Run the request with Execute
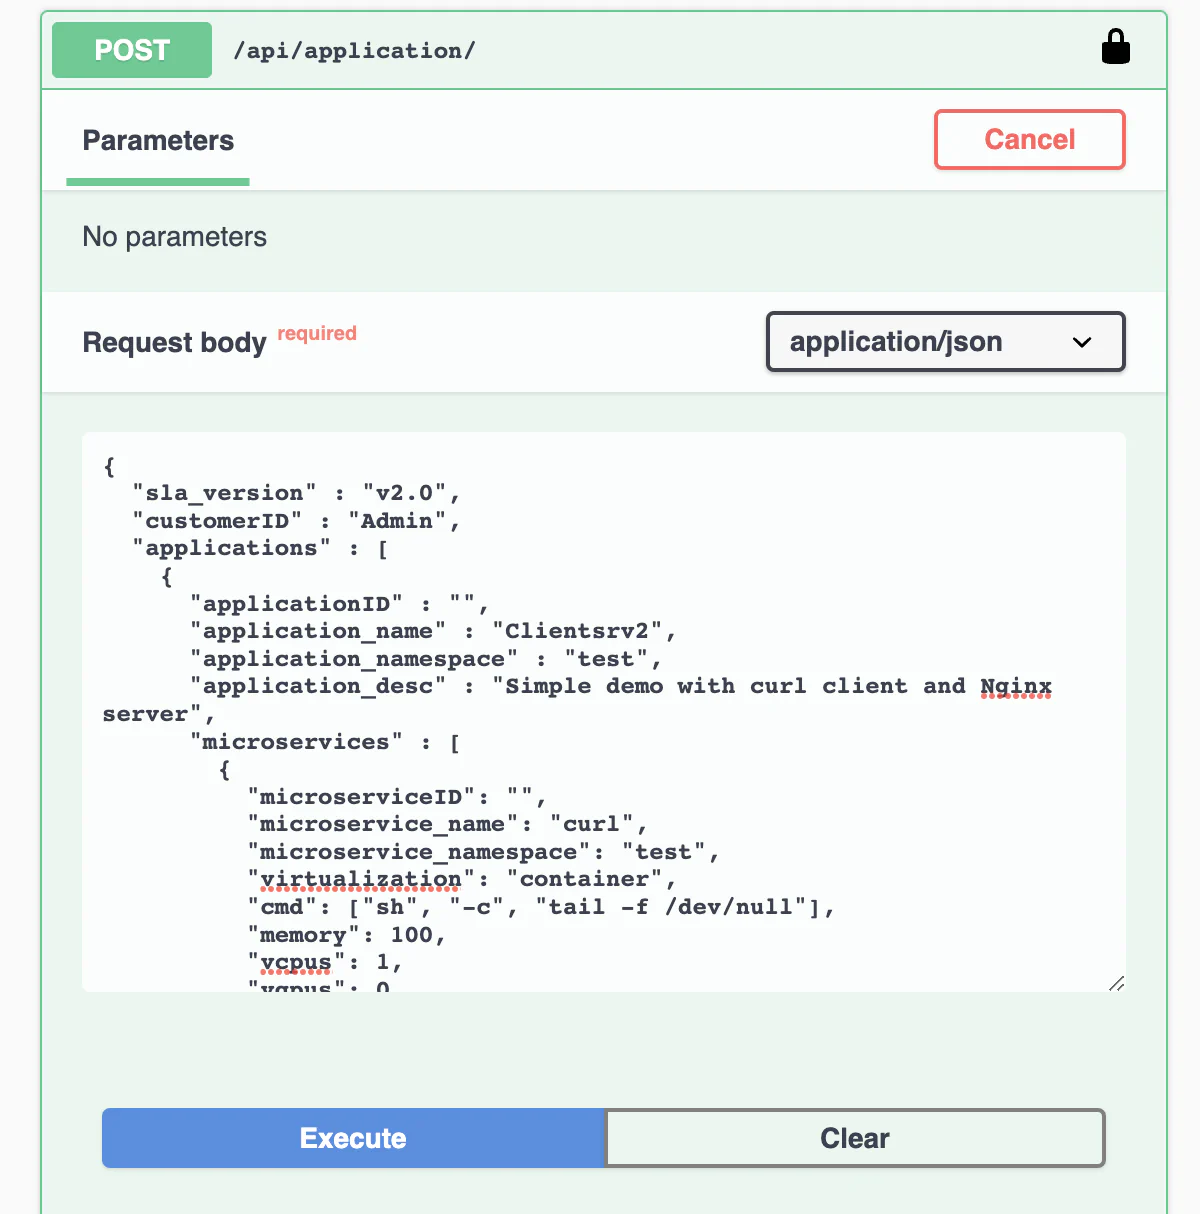This screenshot has height=1214, width=1200. click(353, 1138)
